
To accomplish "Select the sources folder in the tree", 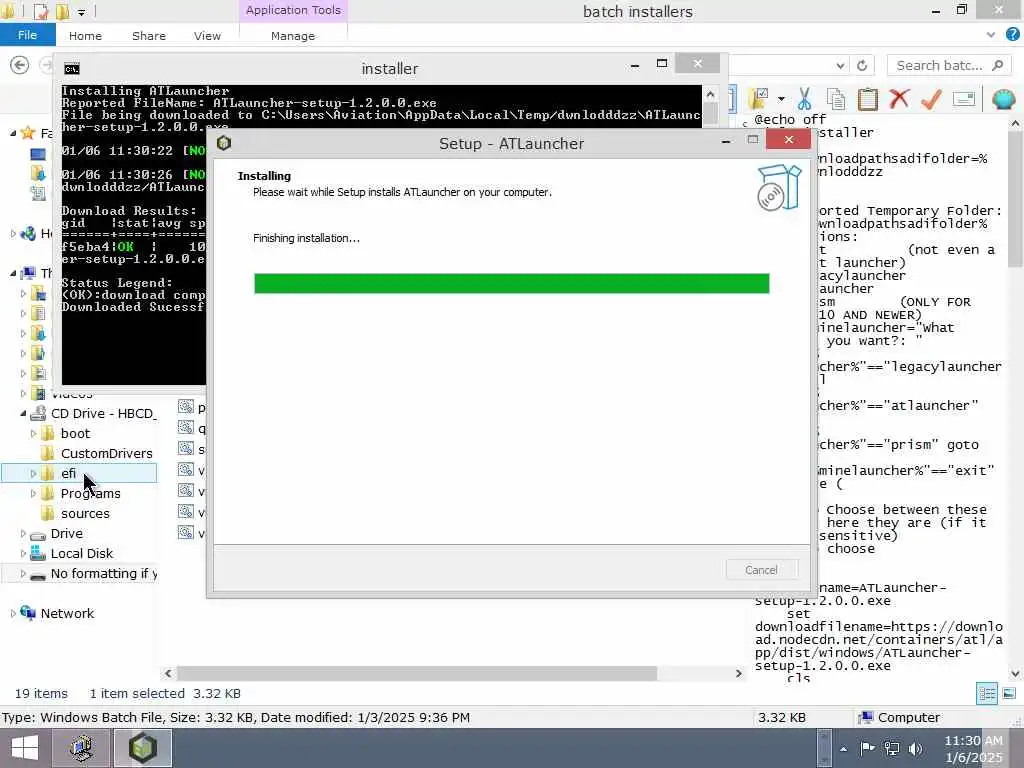I will click(85, 514).
